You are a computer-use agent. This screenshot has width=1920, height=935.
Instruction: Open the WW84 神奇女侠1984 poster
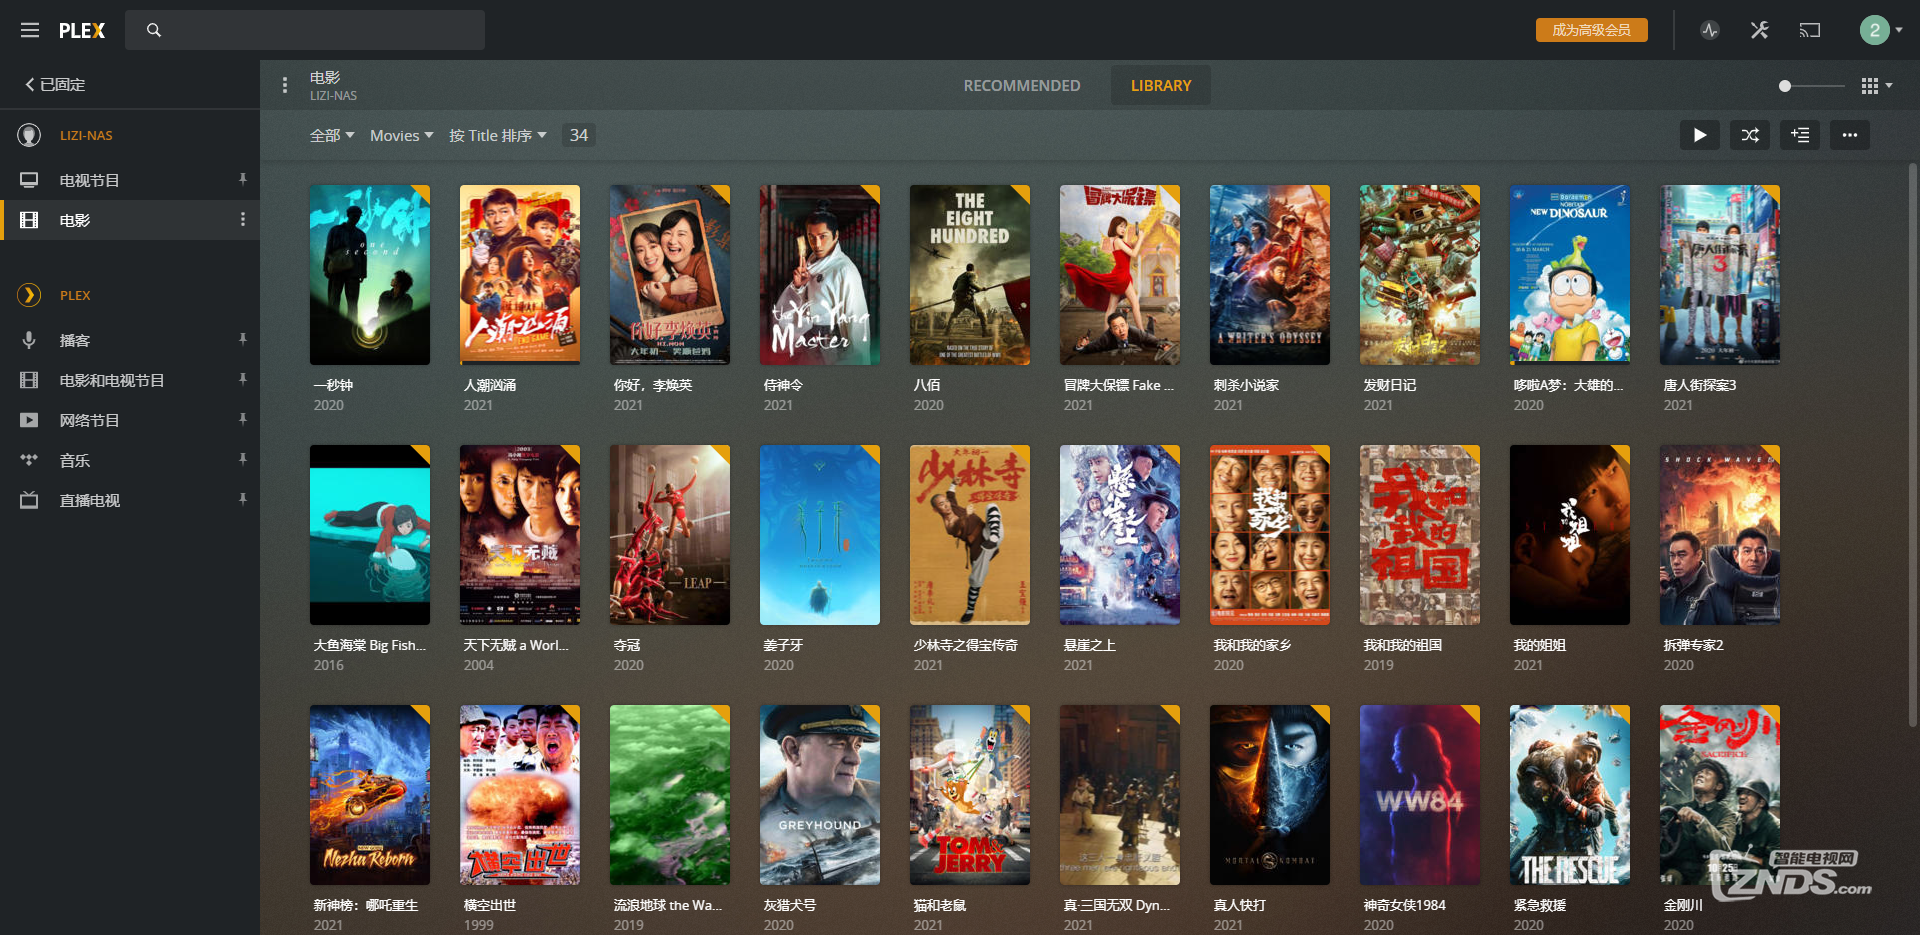1420,795
